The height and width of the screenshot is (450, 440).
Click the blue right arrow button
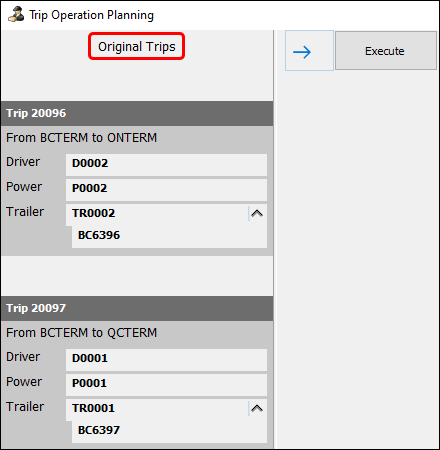[x=309, y=51]
